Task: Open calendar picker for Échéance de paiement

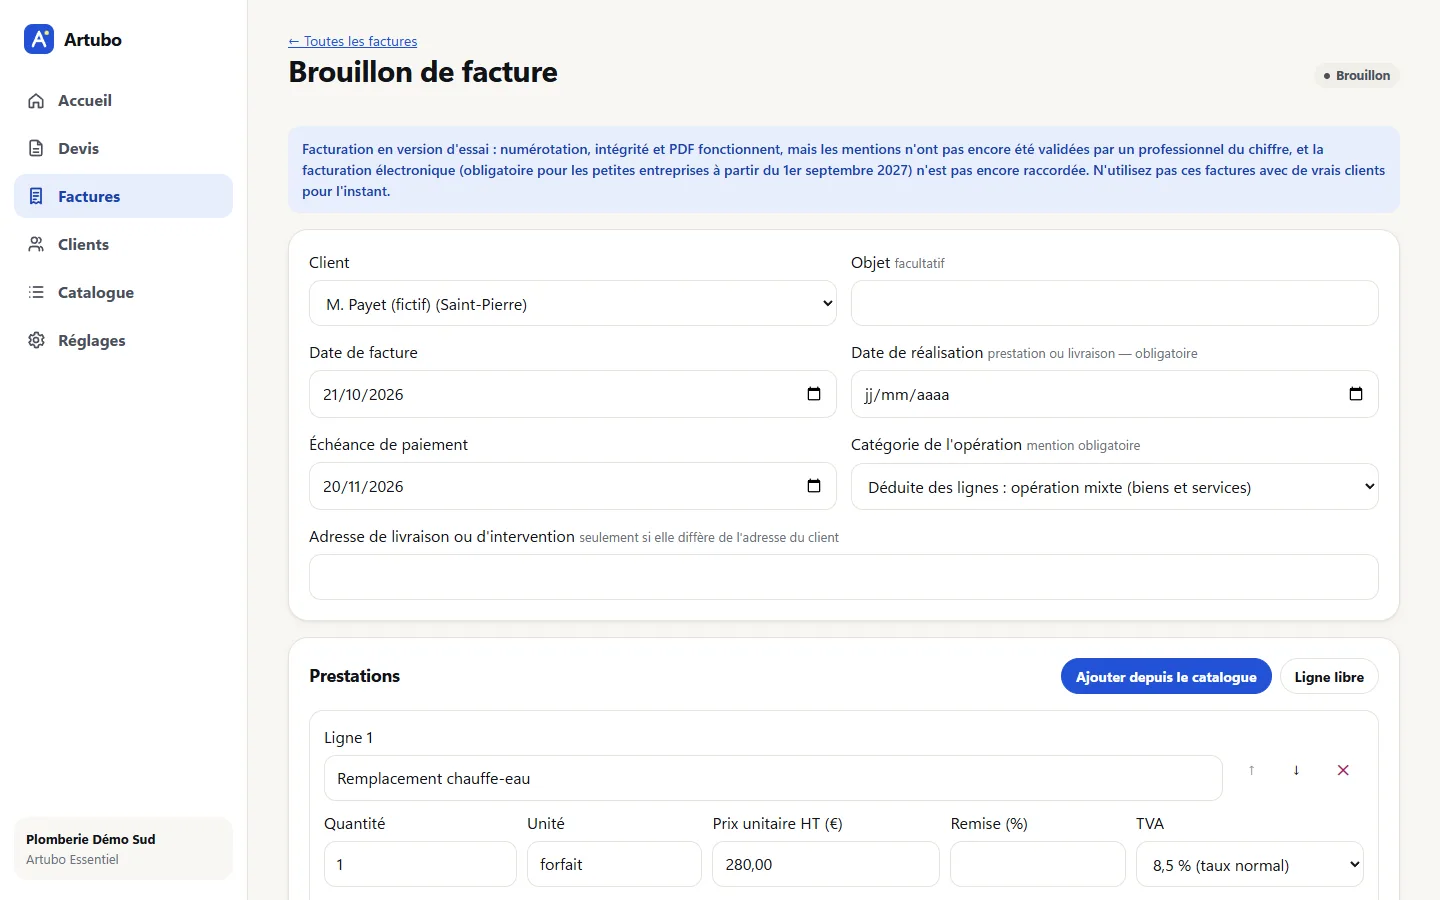Action: pos(814,486)
